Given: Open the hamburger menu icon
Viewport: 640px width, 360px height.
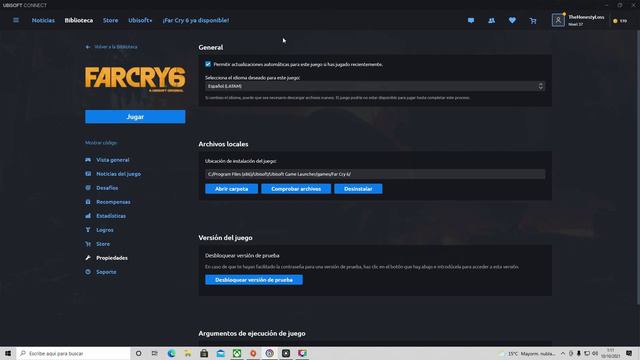Looking at the screenshot, I should point(16,20).
